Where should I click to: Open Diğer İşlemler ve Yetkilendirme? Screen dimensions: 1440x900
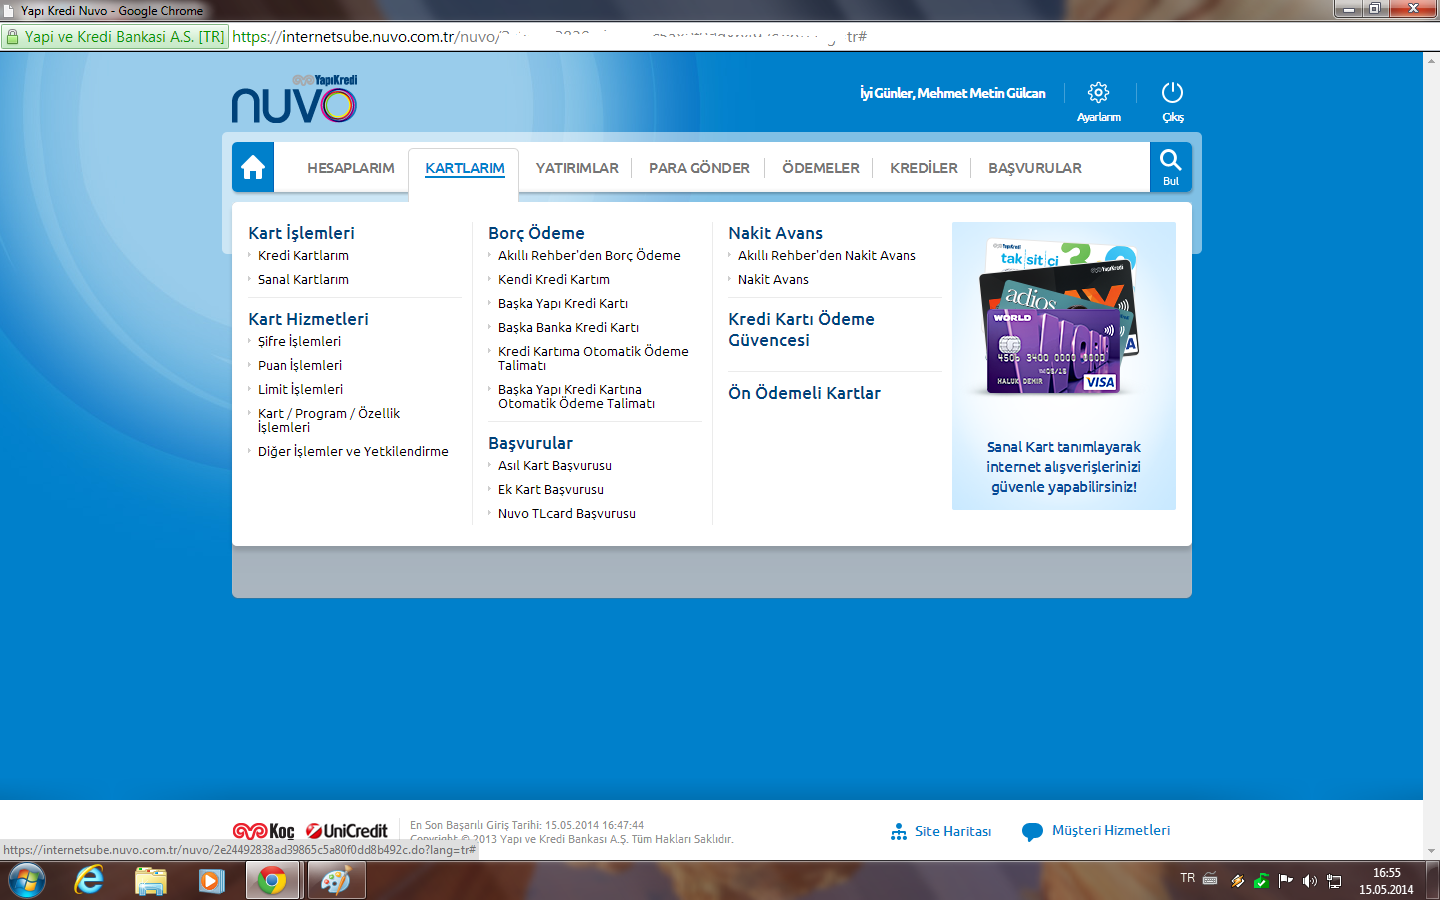click(353, 452)
